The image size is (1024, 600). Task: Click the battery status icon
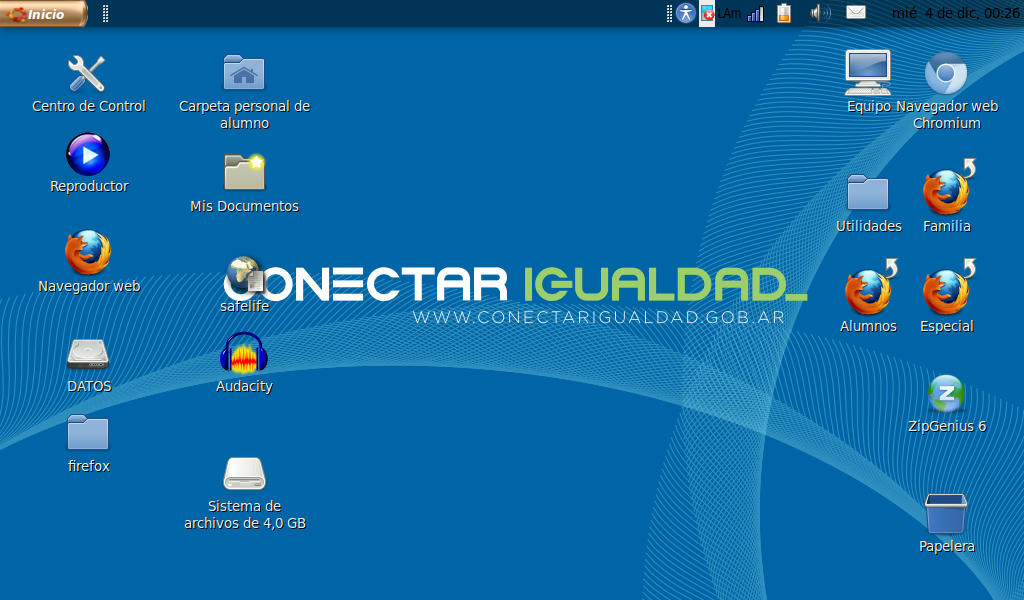pos(784,13)
